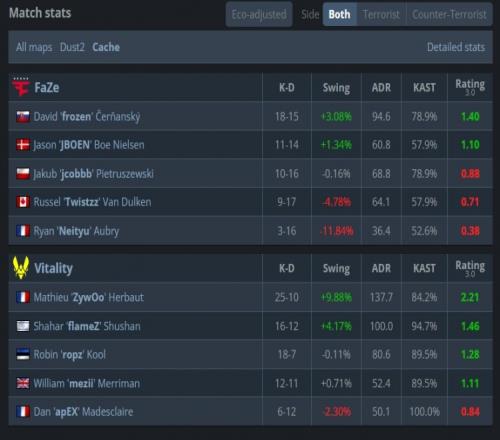Click the Danish flag beside JBOEN

tap(23, 145)
